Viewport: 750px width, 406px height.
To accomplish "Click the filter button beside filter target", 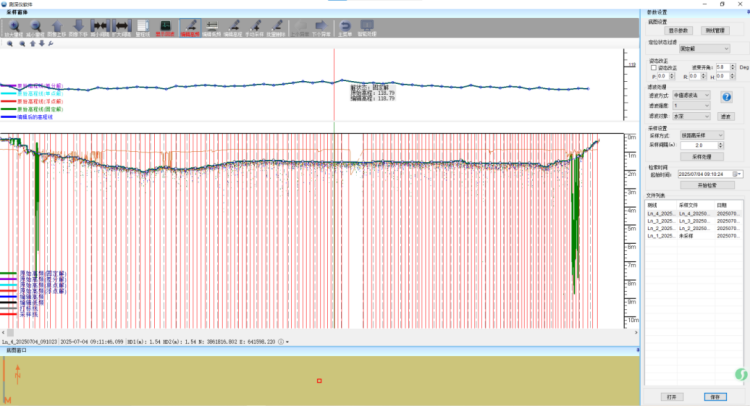I will point(726,116).
